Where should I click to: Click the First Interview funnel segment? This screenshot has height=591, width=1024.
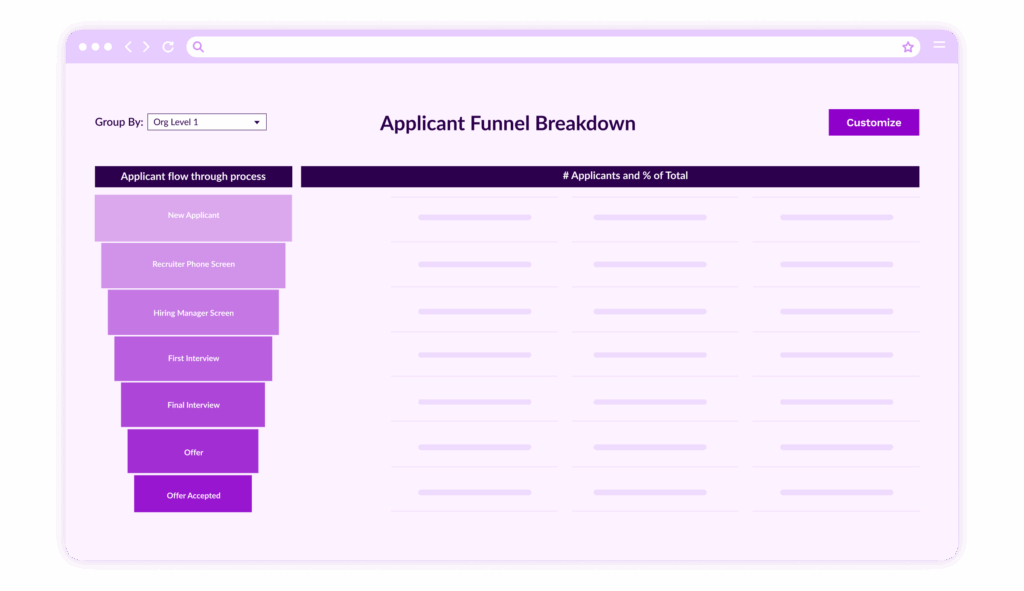[193, 359]
